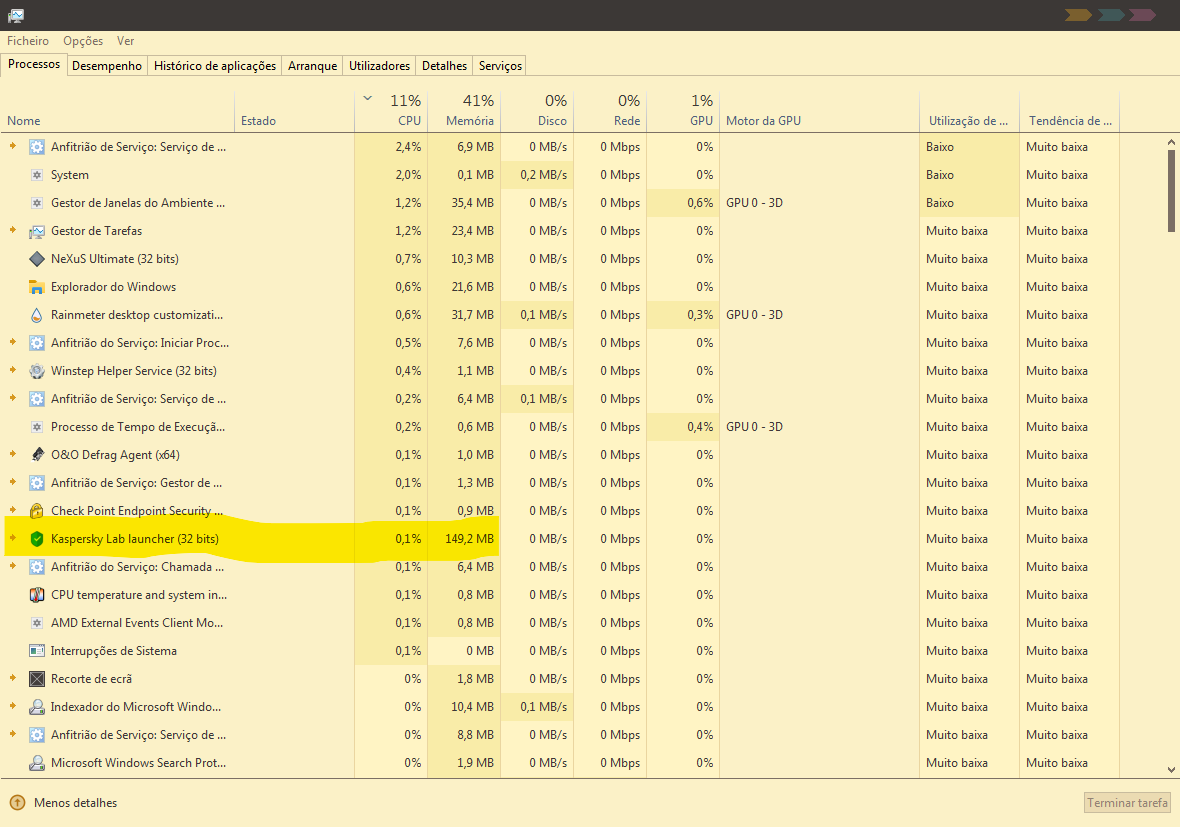The height and width of the screenshot is (827, 1180).
Task: Click the Kaspersky Lab launcher shield icon
Action: coord(37,539)
